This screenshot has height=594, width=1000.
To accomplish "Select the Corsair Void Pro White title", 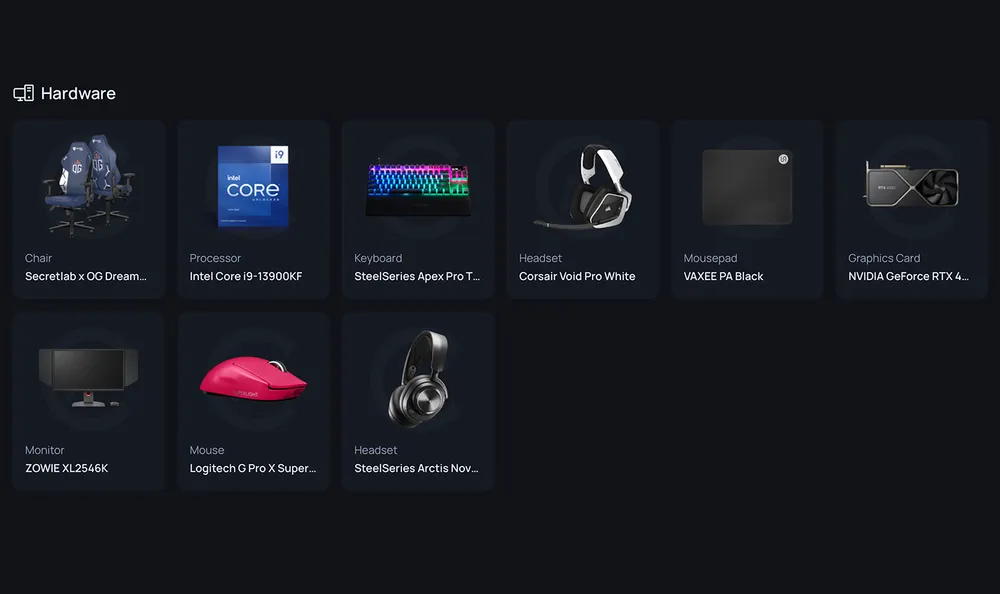I will (x=577, y=276).
